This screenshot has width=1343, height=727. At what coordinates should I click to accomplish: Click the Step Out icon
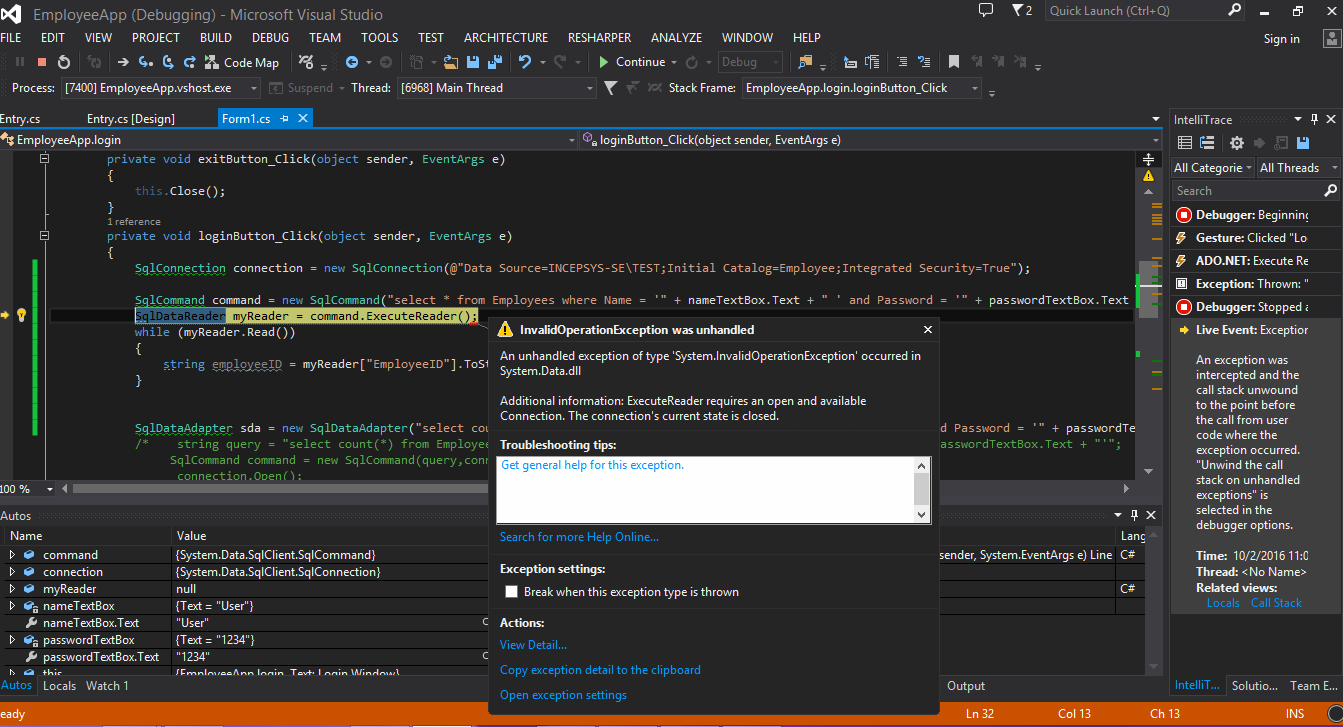point(190,62)
